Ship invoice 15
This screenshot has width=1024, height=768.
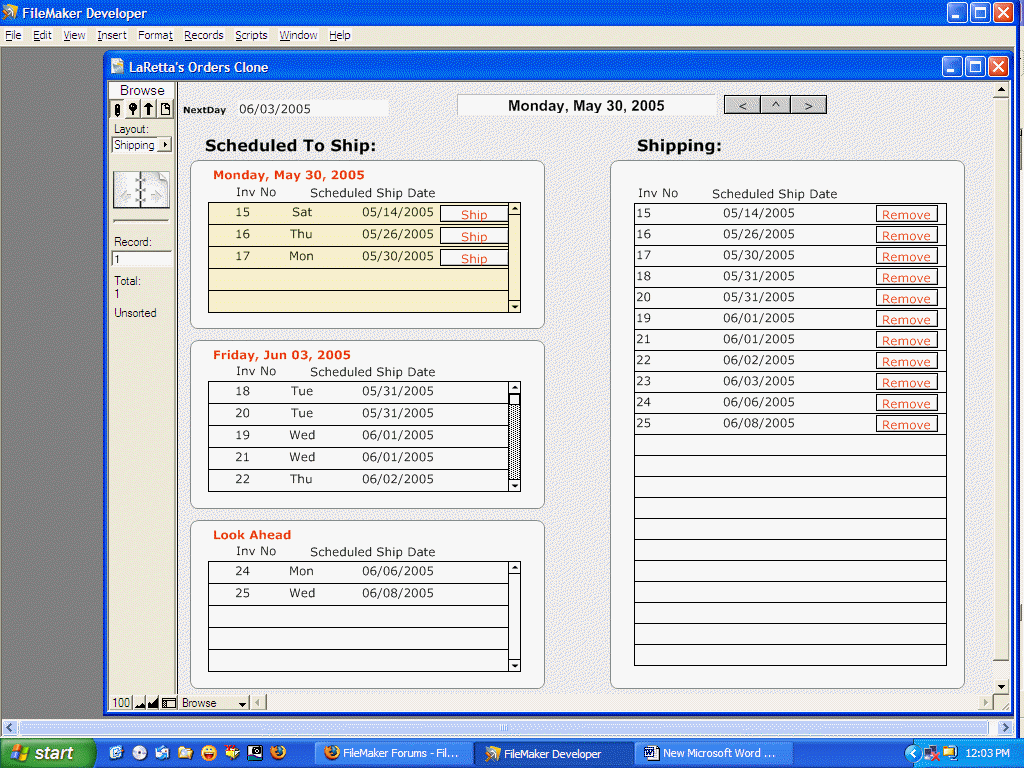click(x=474, y=214)
